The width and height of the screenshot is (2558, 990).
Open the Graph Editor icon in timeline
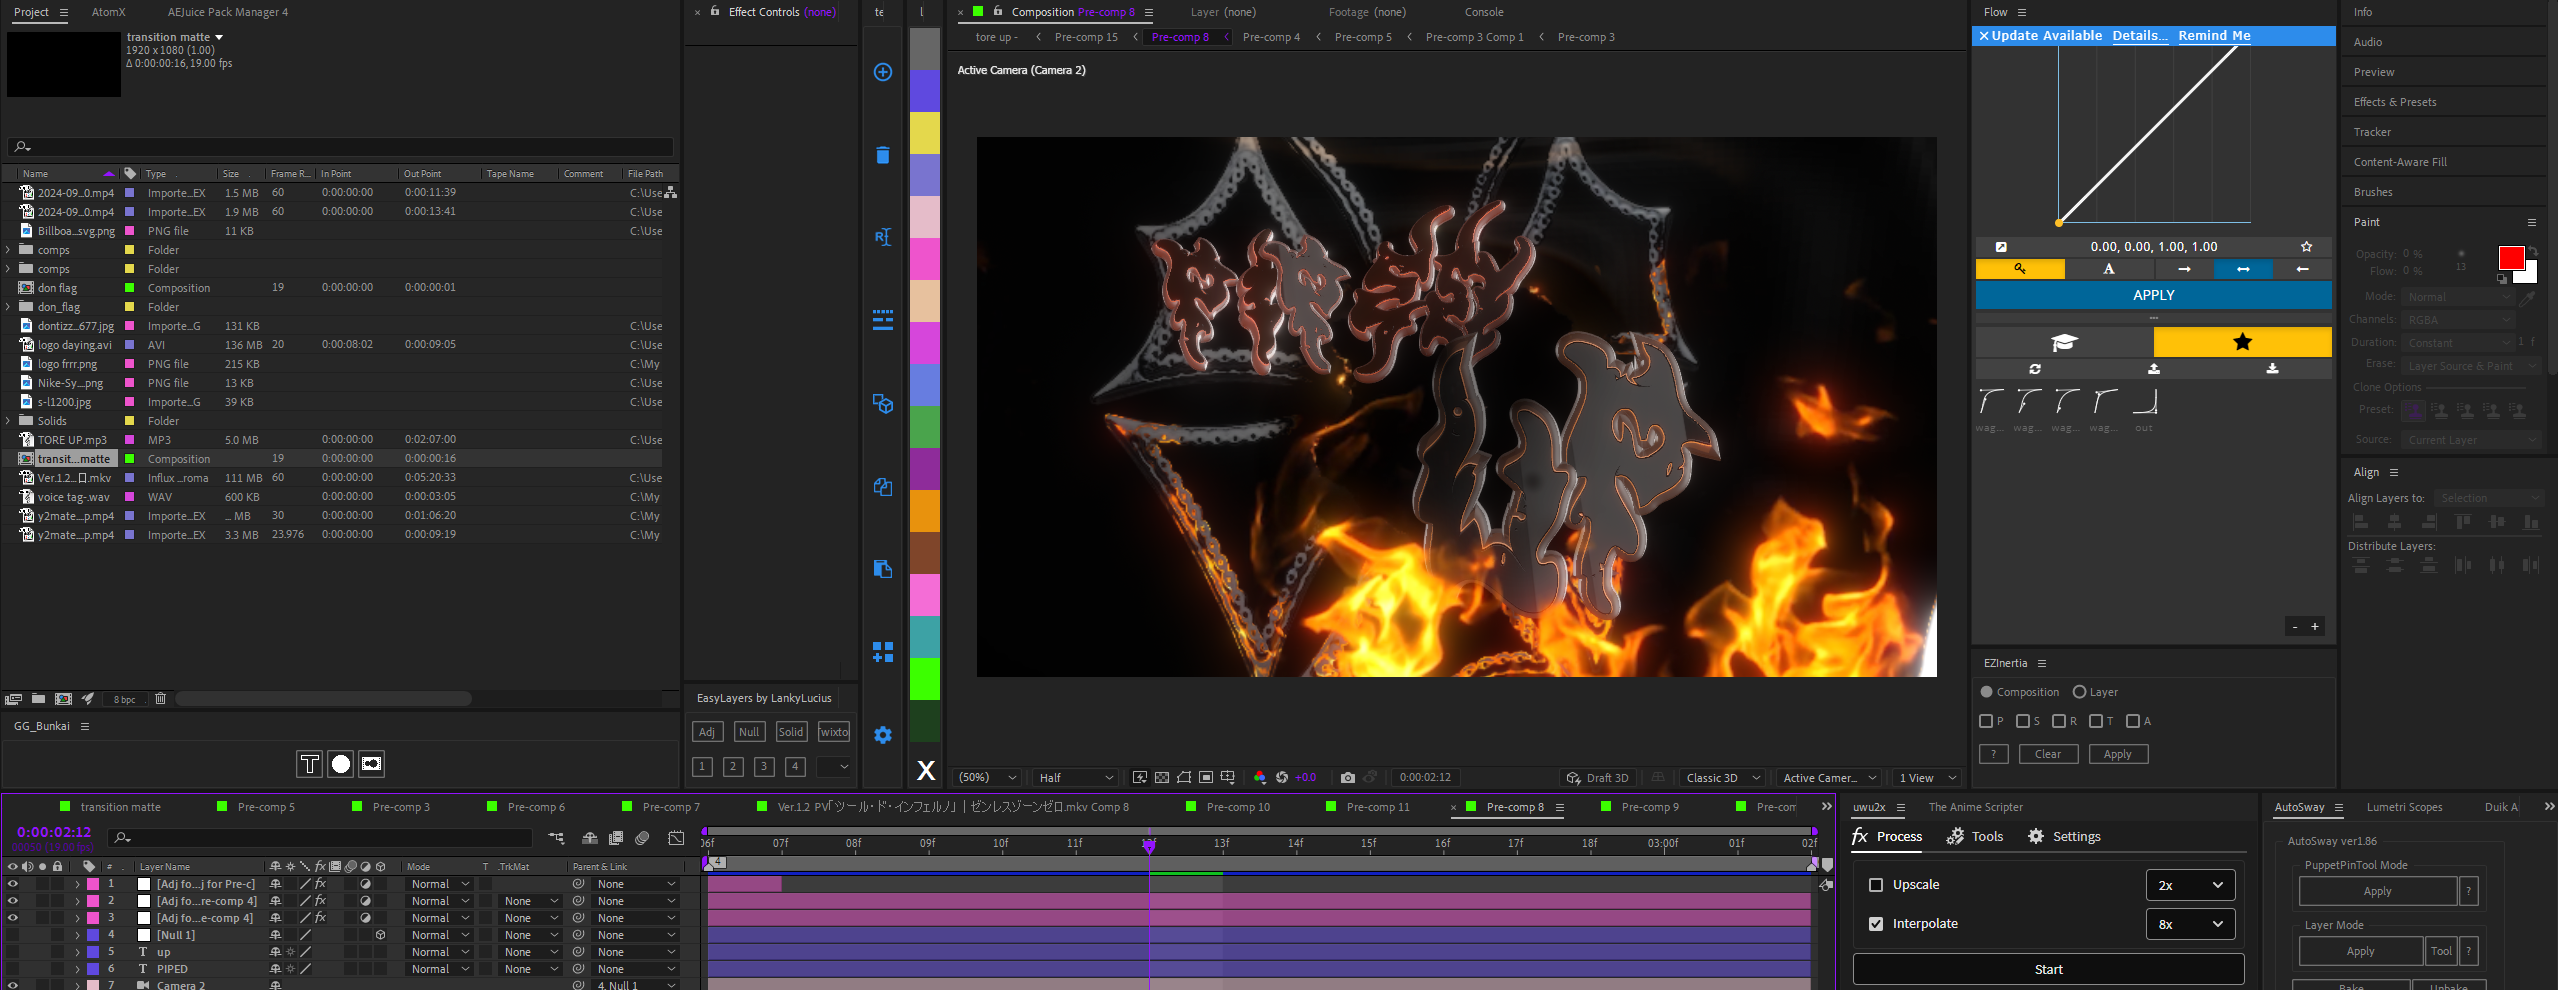point(677,838)
